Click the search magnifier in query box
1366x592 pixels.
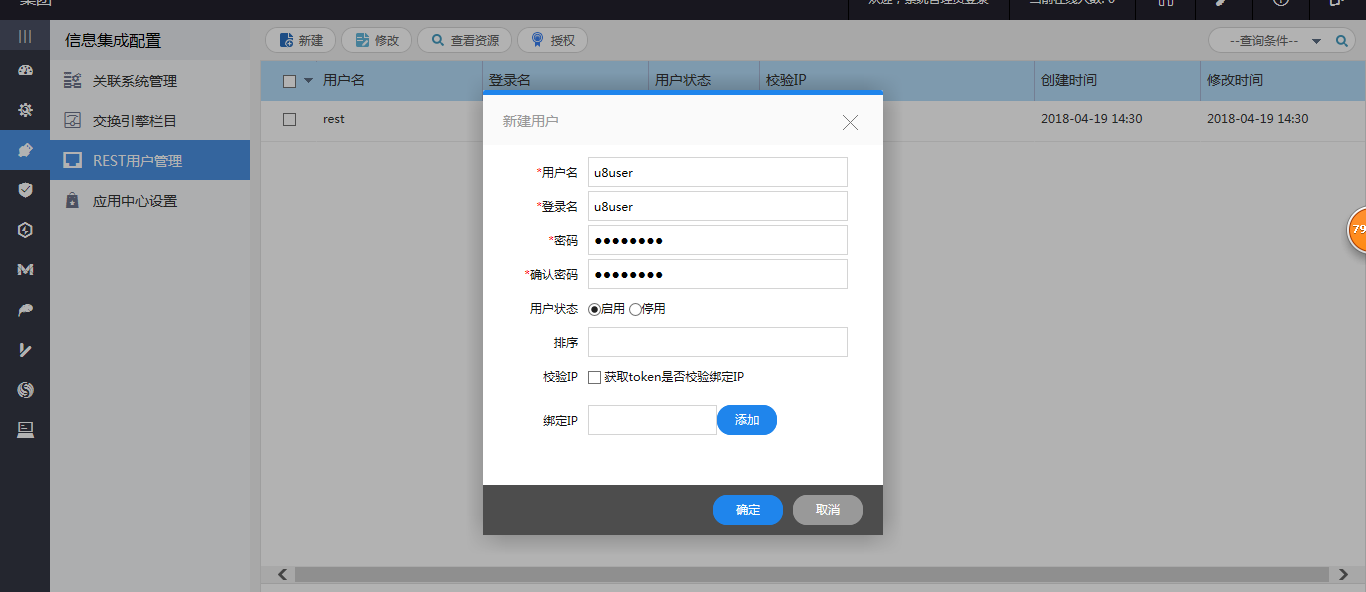pyautogui.click(x=1343, y=41)
